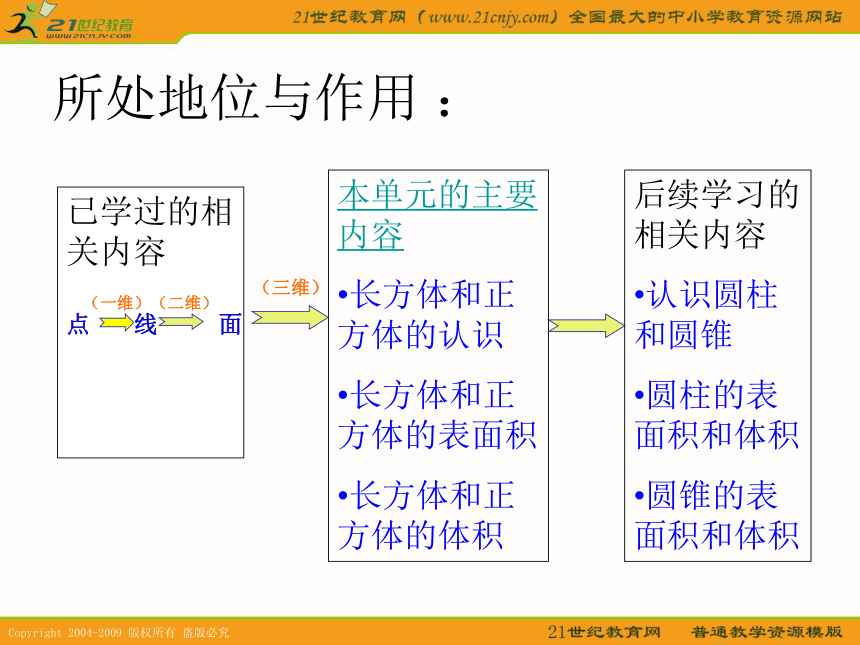Click the blue word 线
This screenshot has width=860, height=645.
(x=146, y=325)
